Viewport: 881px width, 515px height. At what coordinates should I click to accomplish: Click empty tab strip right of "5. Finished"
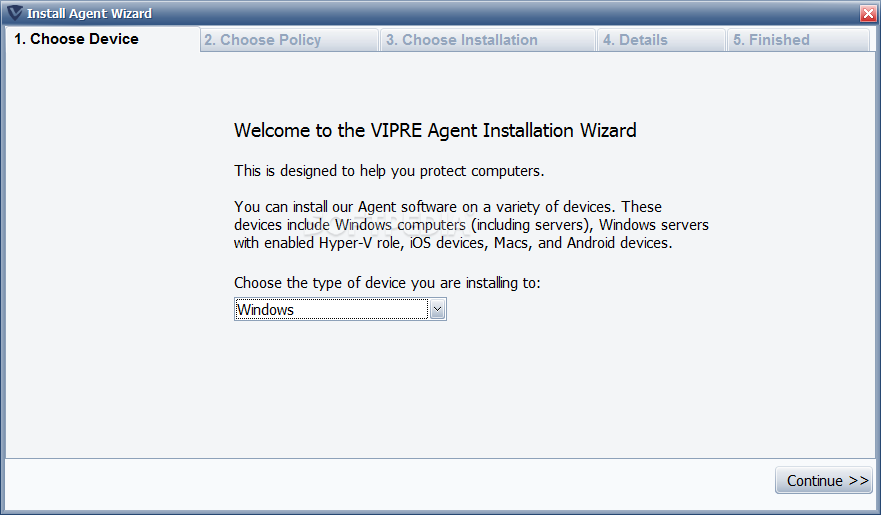click(x=874, y=40)
